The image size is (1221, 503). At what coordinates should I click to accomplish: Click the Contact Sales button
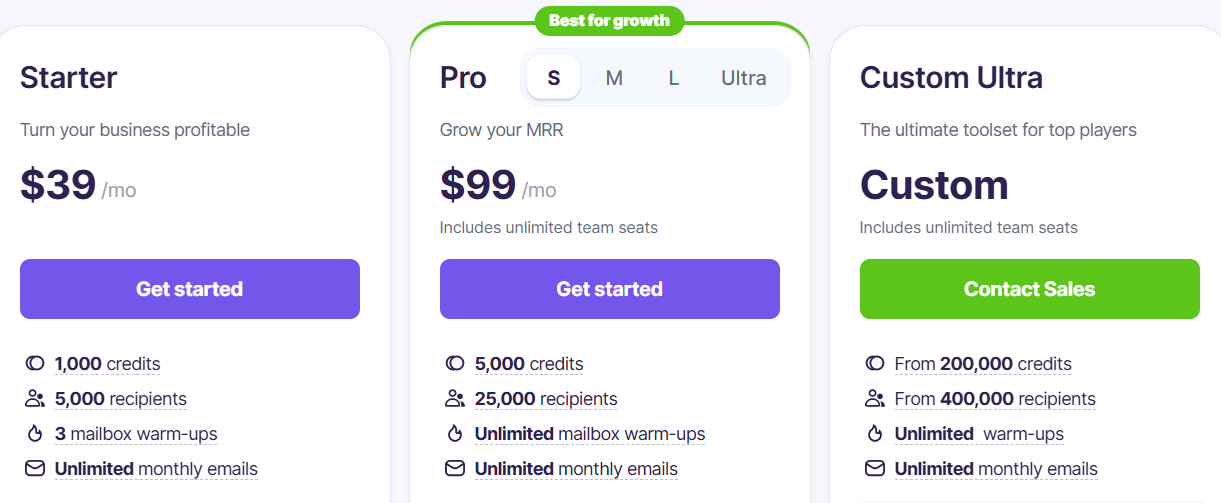(1029, 289)
